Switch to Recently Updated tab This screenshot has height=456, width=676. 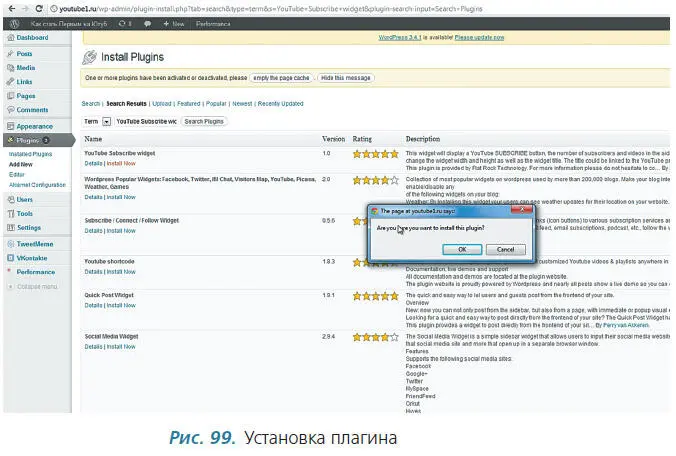click(x=281, y=103)
